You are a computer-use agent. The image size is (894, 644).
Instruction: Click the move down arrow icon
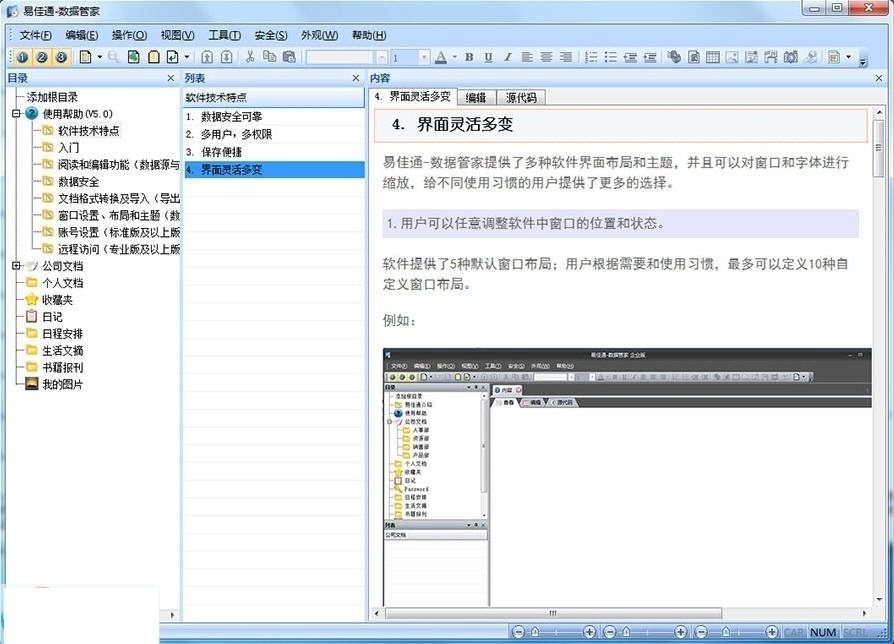click(x=226, y=57)
